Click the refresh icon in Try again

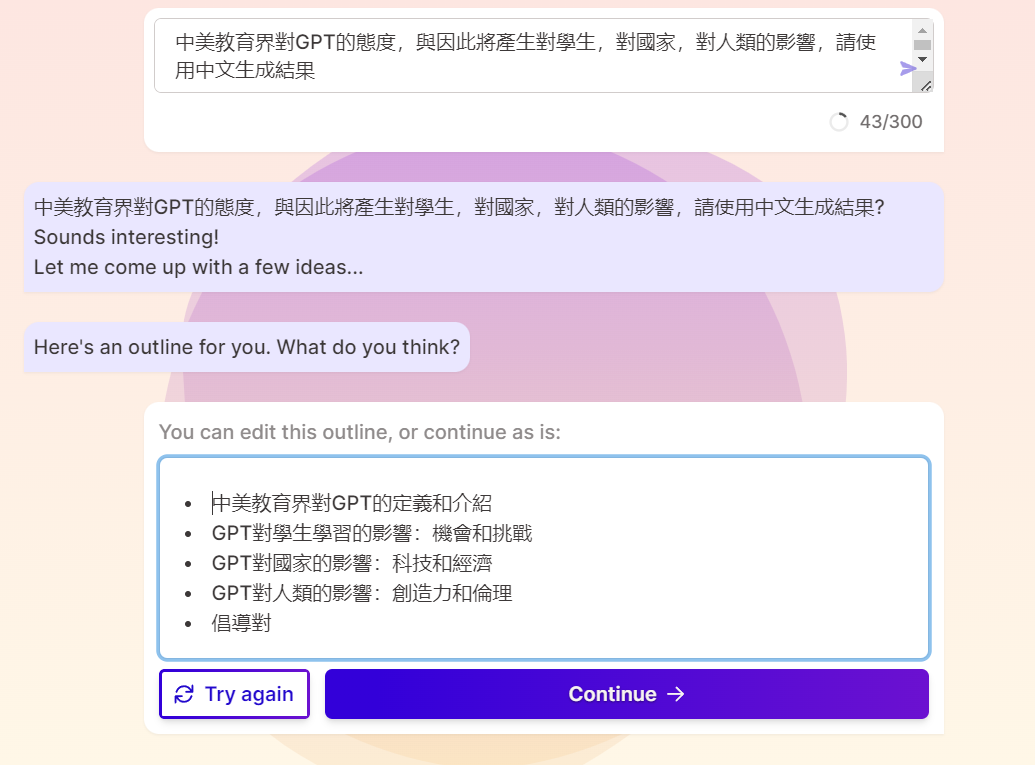[x=184, y=694]
